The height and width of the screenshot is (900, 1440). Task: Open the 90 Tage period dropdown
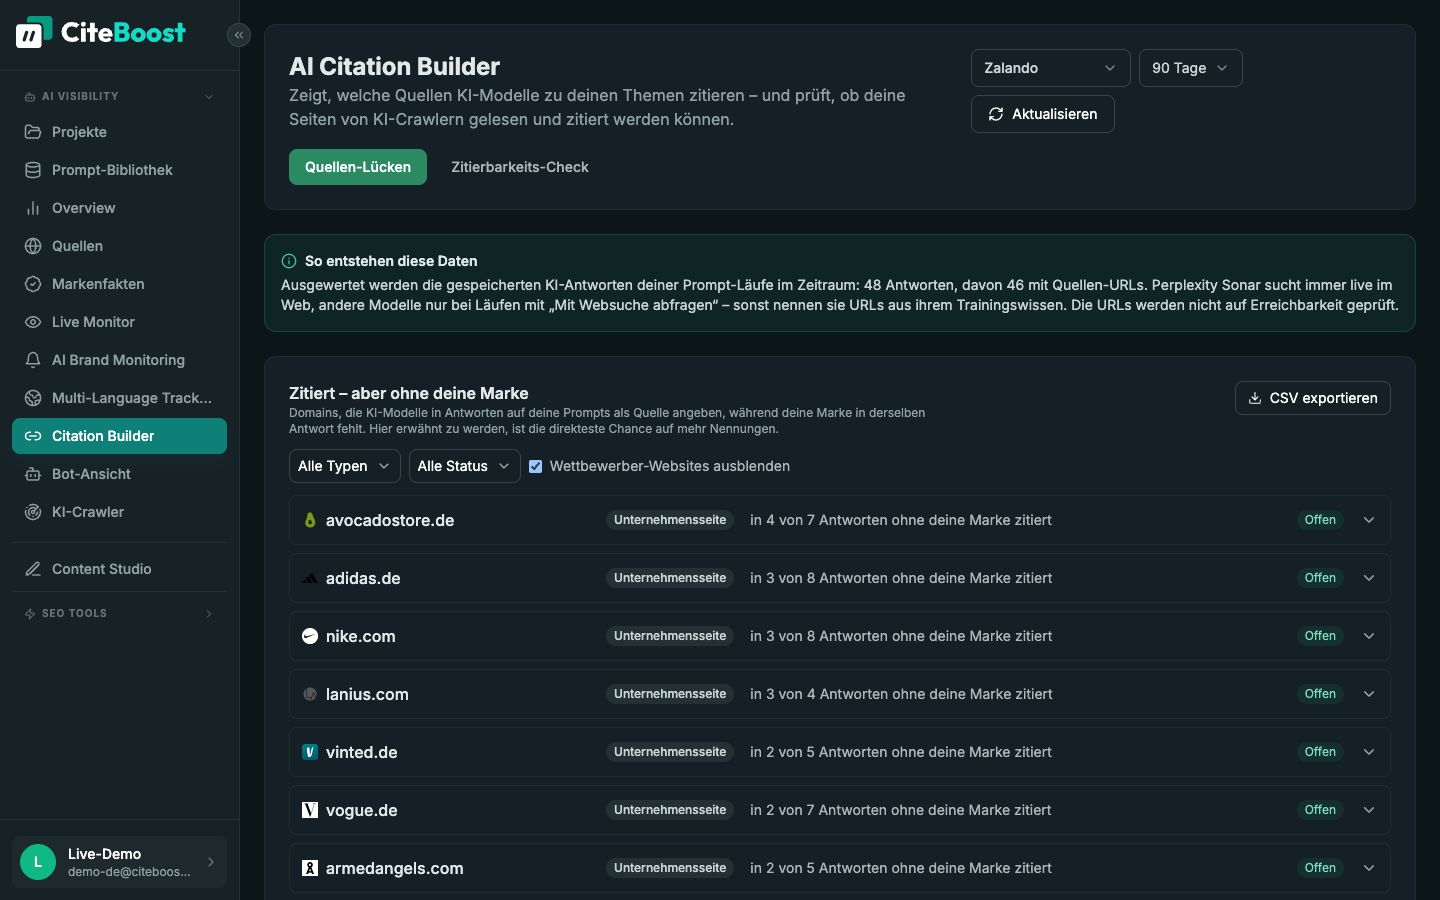point(1190,68)
